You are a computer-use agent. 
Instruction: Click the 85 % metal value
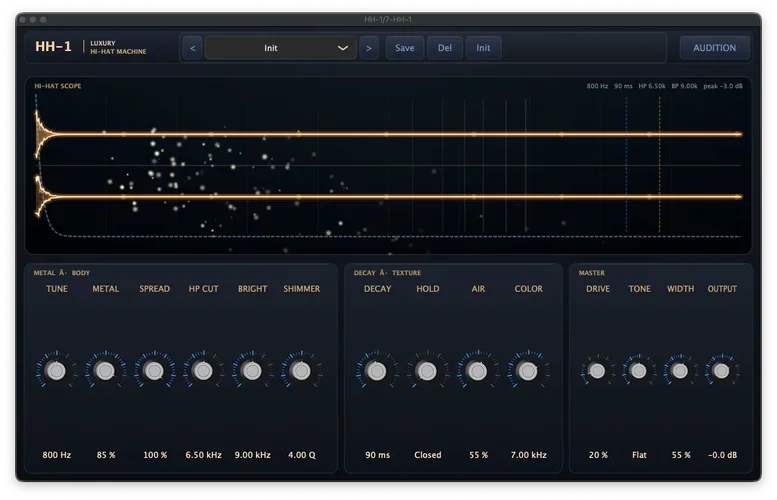coord(106,455)
